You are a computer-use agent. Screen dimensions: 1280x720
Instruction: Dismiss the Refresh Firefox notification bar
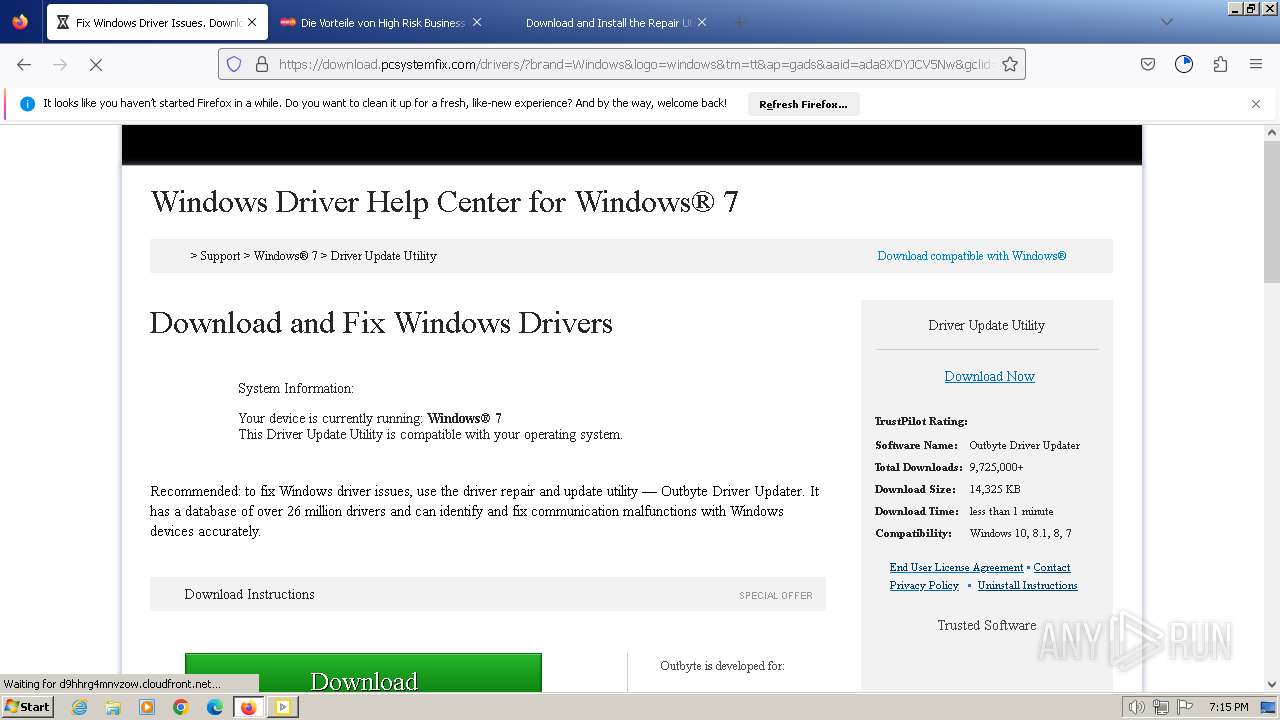pyautogui.click(x=1256, y=104)
